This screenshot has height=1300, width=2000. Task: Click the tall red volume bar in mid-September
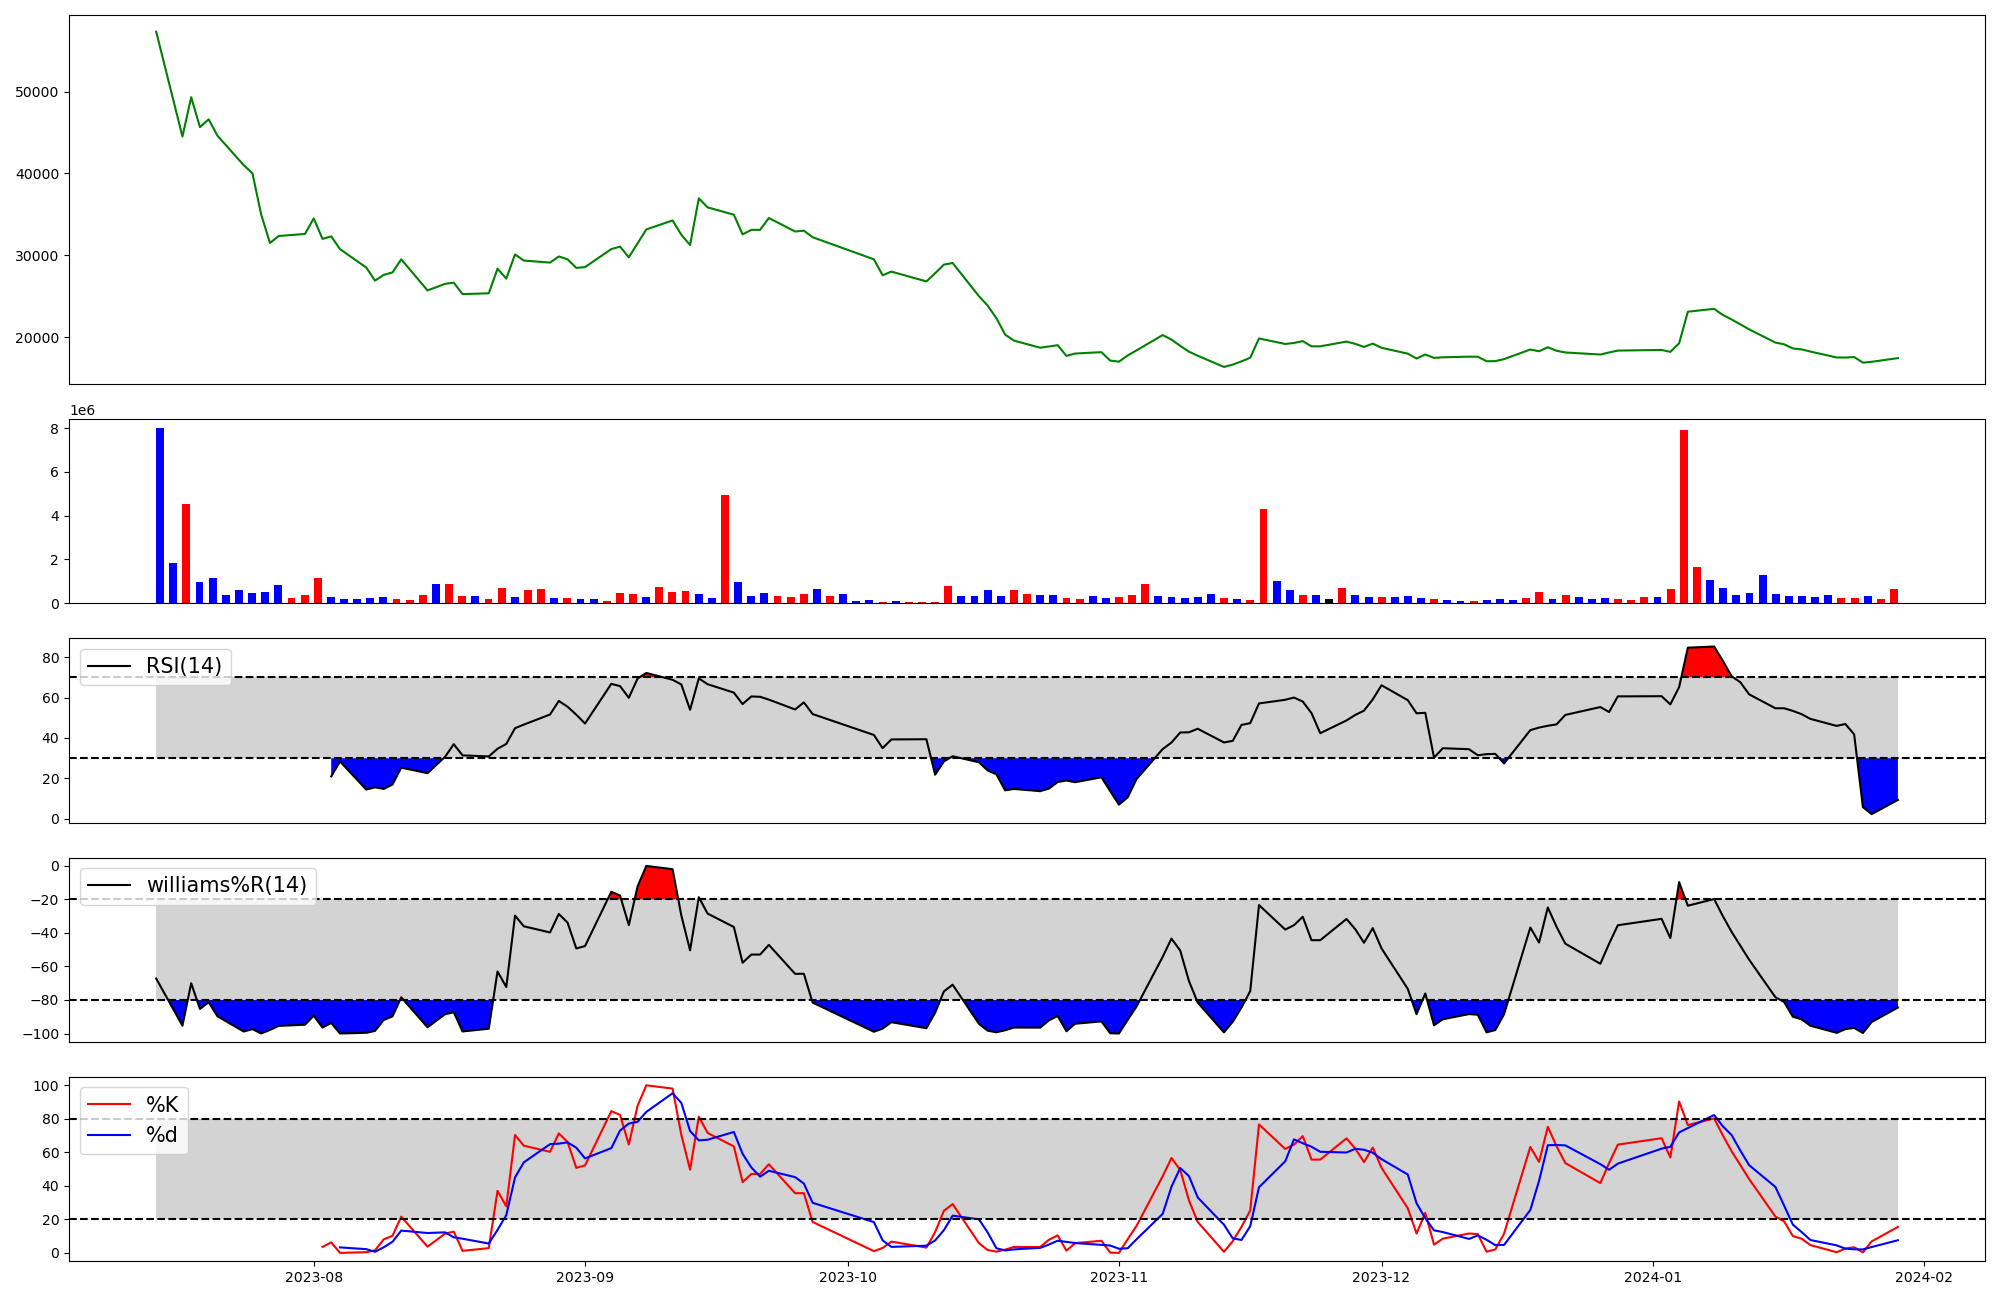pos(725,549)
